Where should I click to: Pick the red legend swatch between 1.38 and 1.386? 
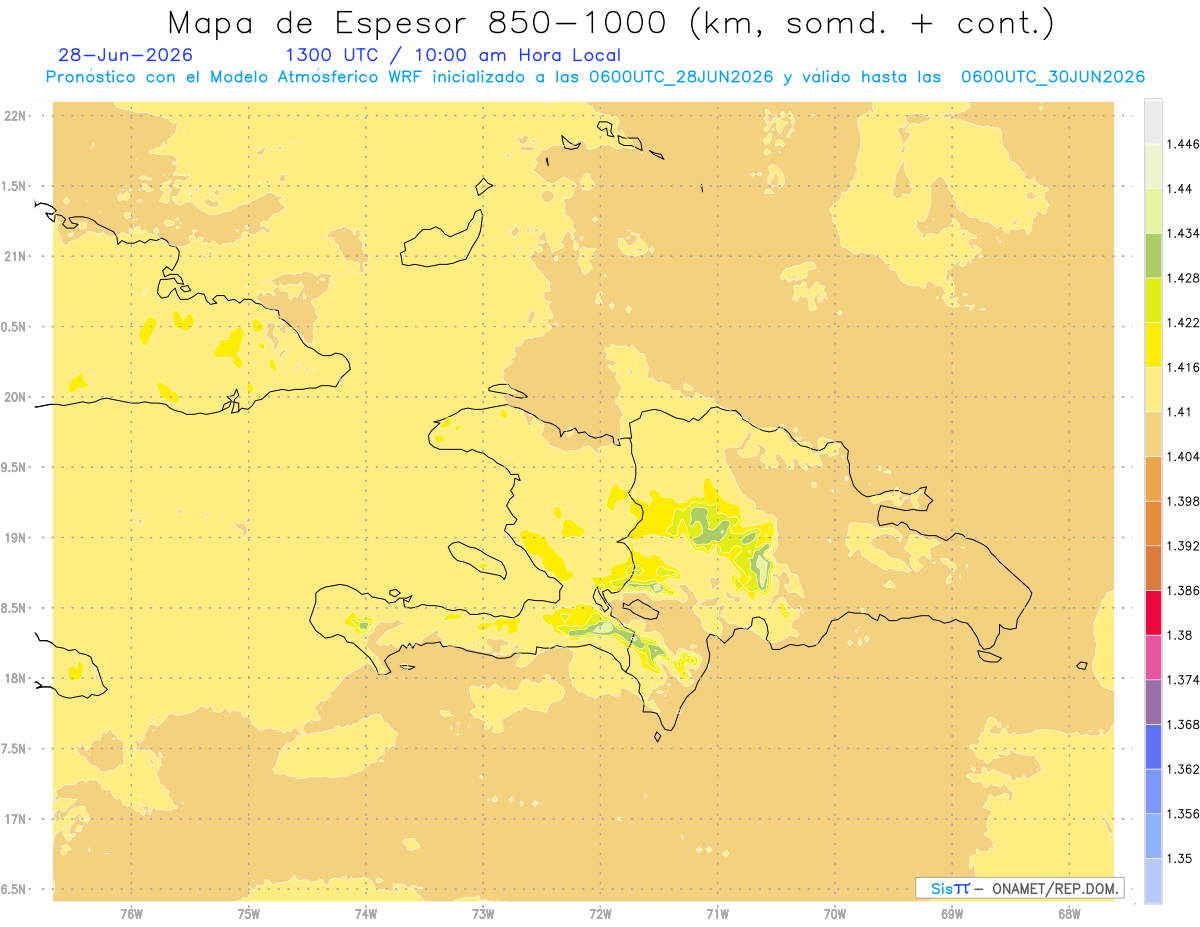[x=1153, y=613]
